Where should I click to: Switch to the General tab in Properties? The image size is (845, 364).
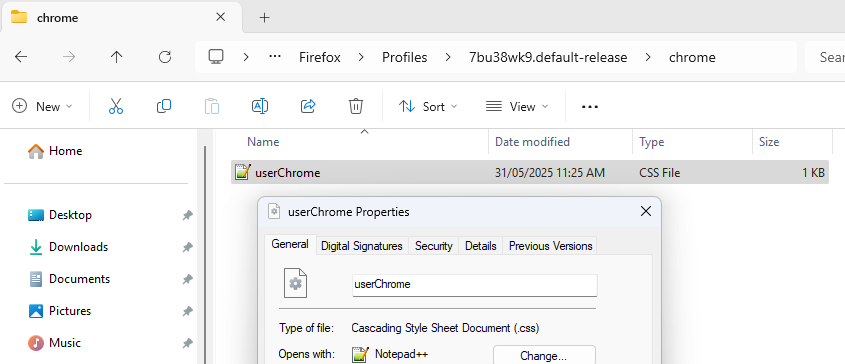tap(290, 244)
